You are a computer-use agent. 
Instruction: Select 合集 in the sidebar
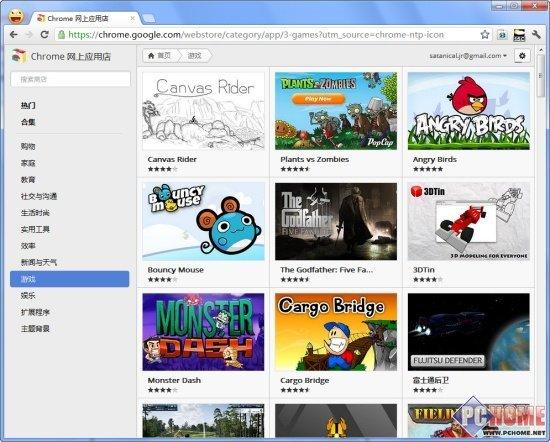(x=28, y=122)
